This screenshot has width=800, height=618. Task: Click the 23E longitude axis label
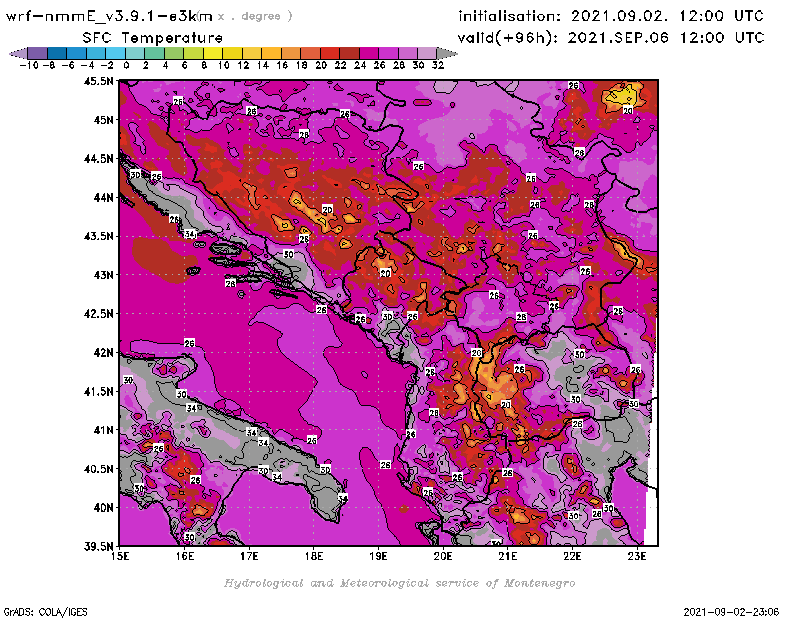coord(637,556)
